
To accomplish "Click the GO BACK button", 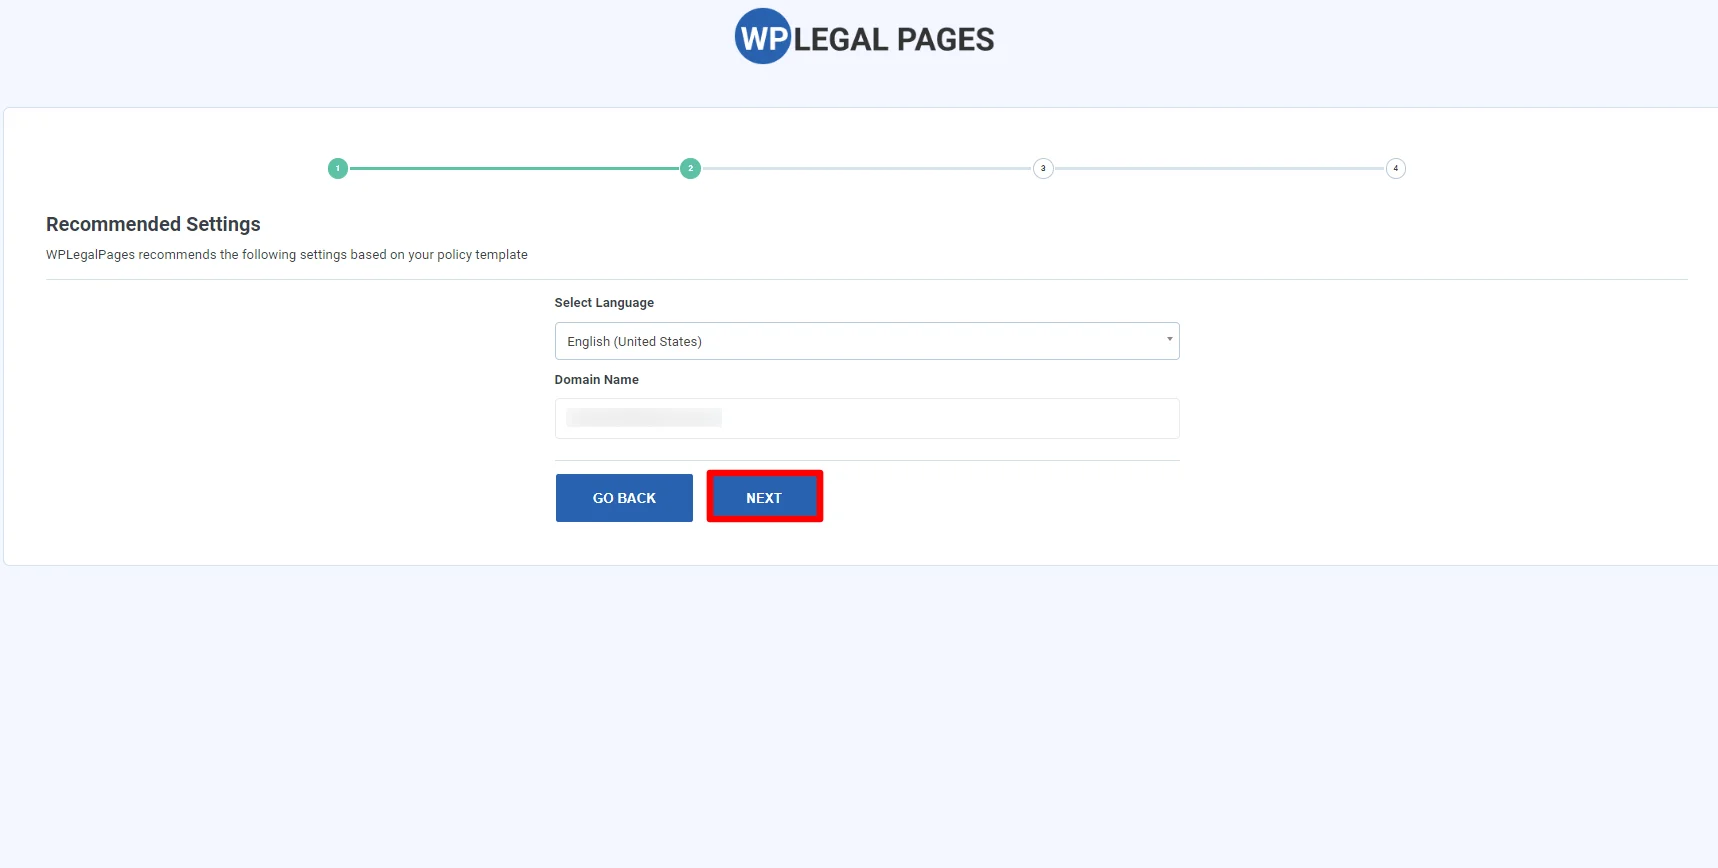I will pos(624,498).
